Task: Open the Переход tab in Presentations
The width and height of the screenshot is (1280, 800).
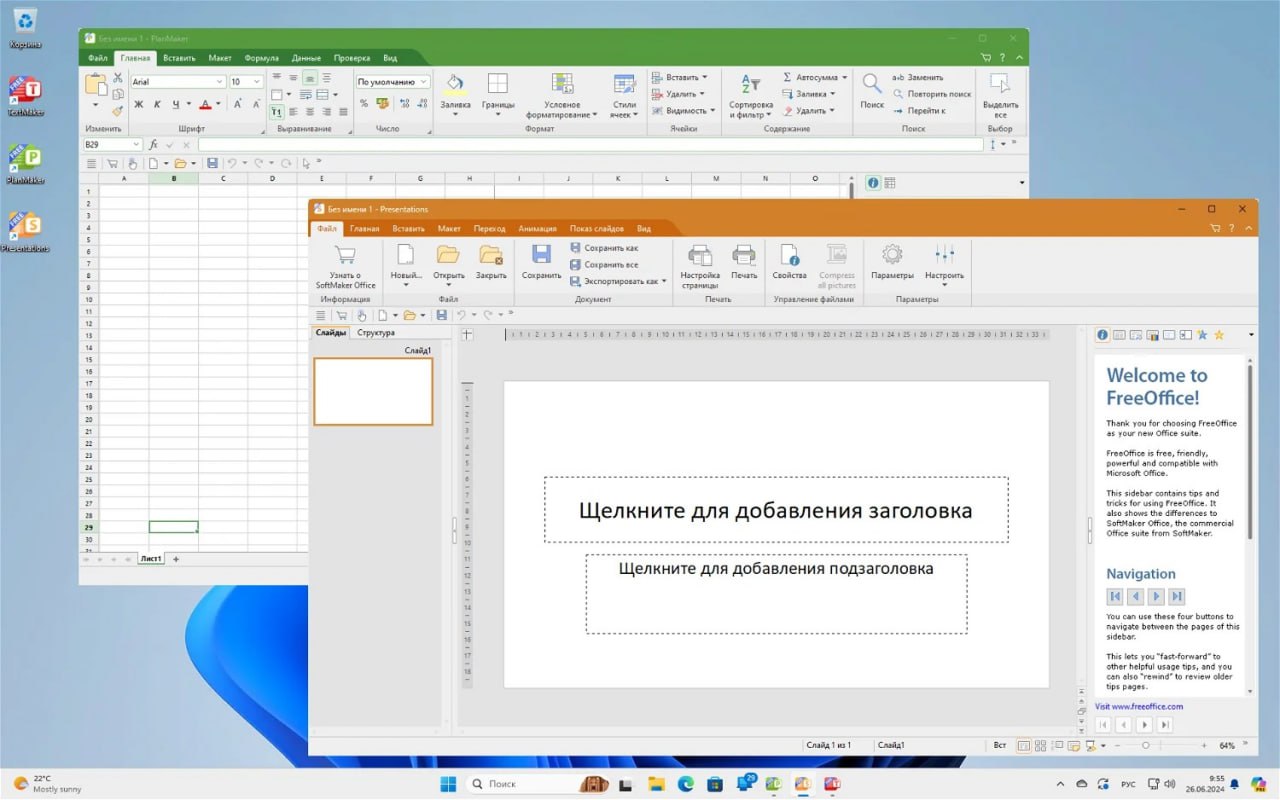Action: coord(489,229)
